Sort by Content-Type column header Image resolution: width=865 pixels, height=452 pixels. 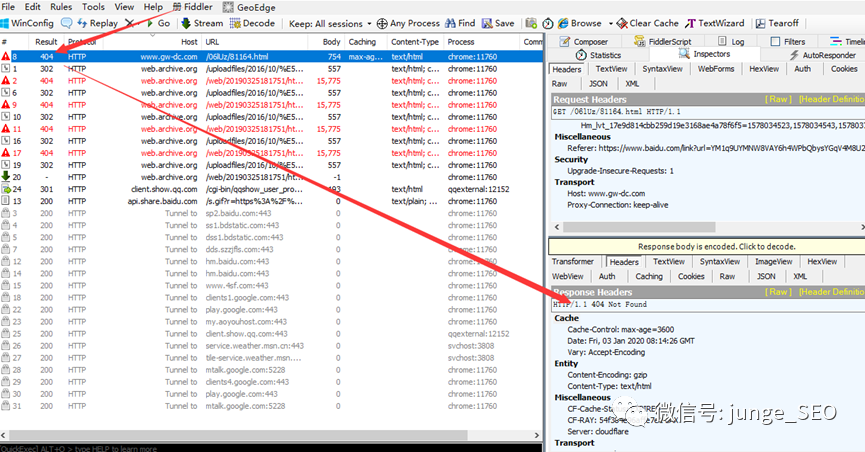[x=415, y=41]
